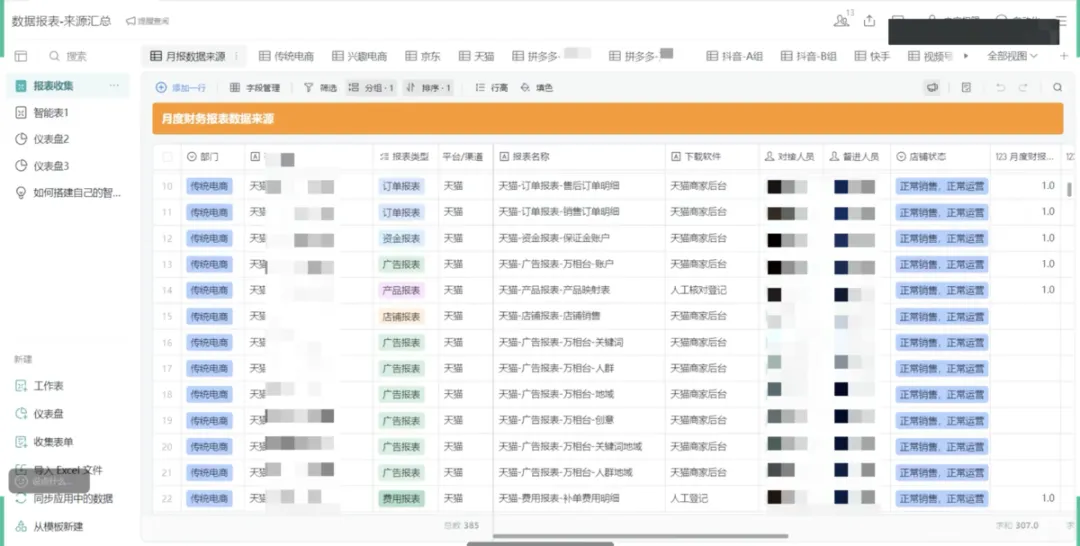Image resolution: width=1080 pixels, height=546 pixels.
Task: Click the undo arrow icon
Action: point(1000,88)
